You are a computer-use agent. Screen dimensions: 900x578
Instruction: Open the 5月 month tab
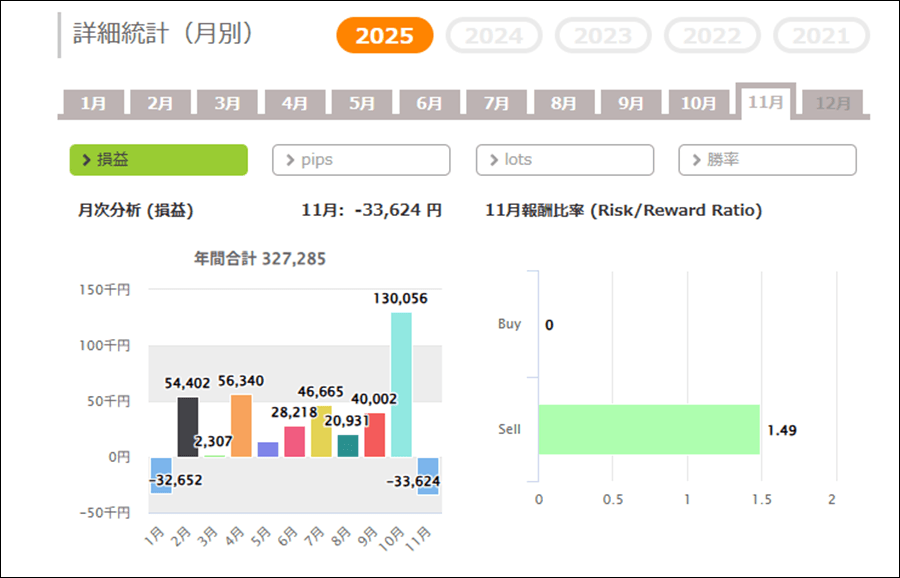tap(362, 103)
